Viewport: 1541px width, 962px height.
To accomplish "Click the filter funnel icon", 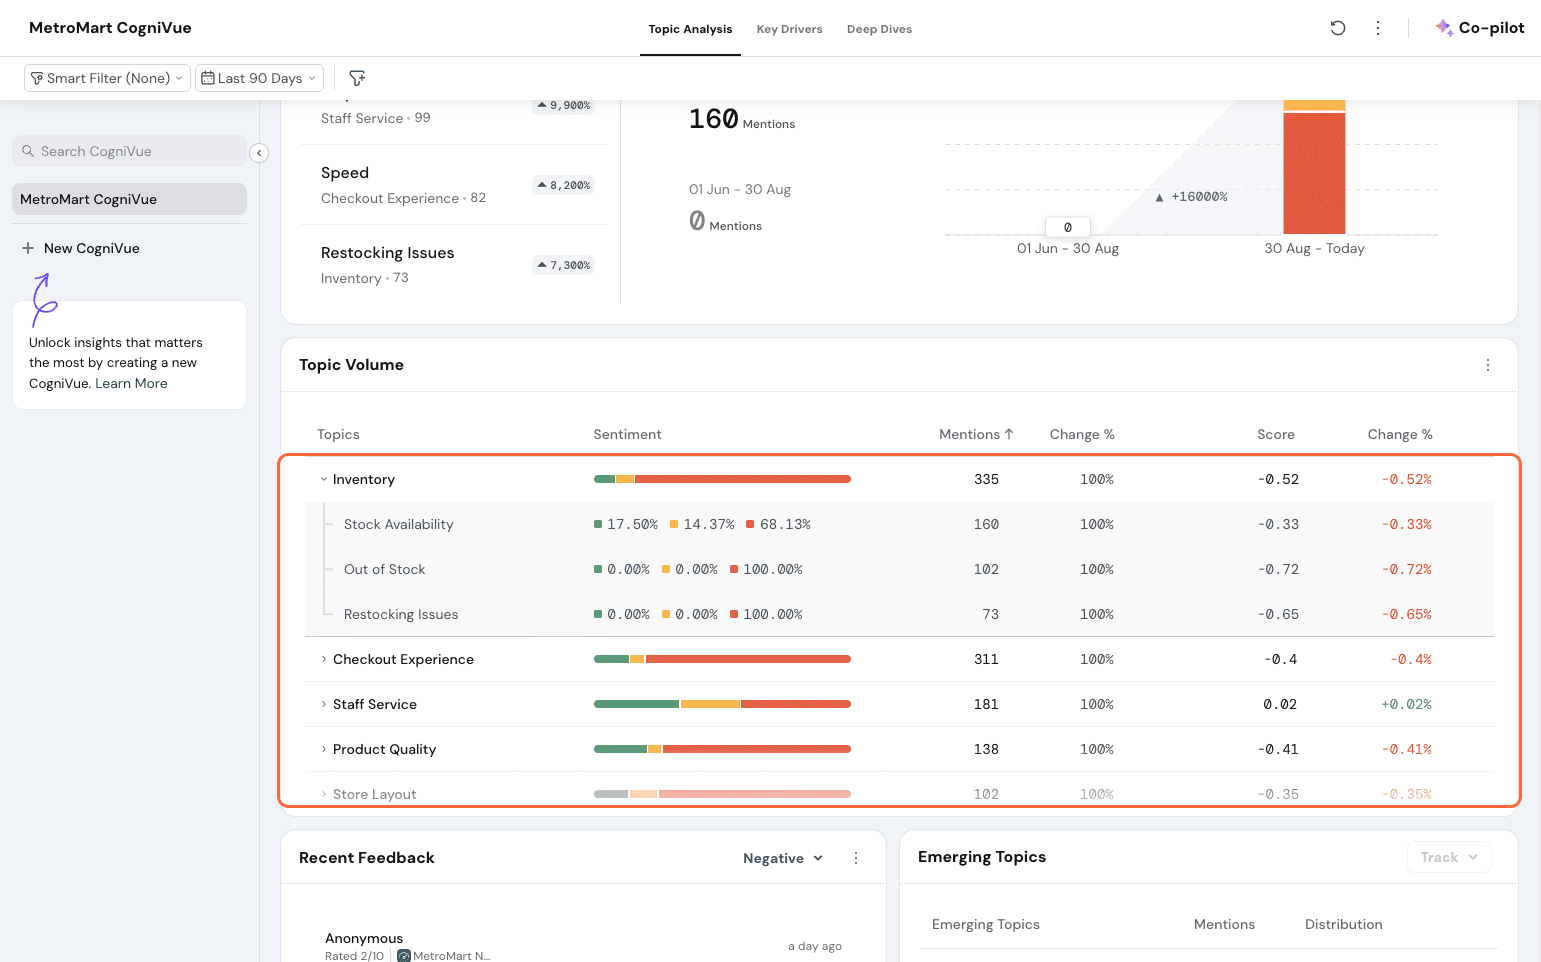I will [357, 78].
